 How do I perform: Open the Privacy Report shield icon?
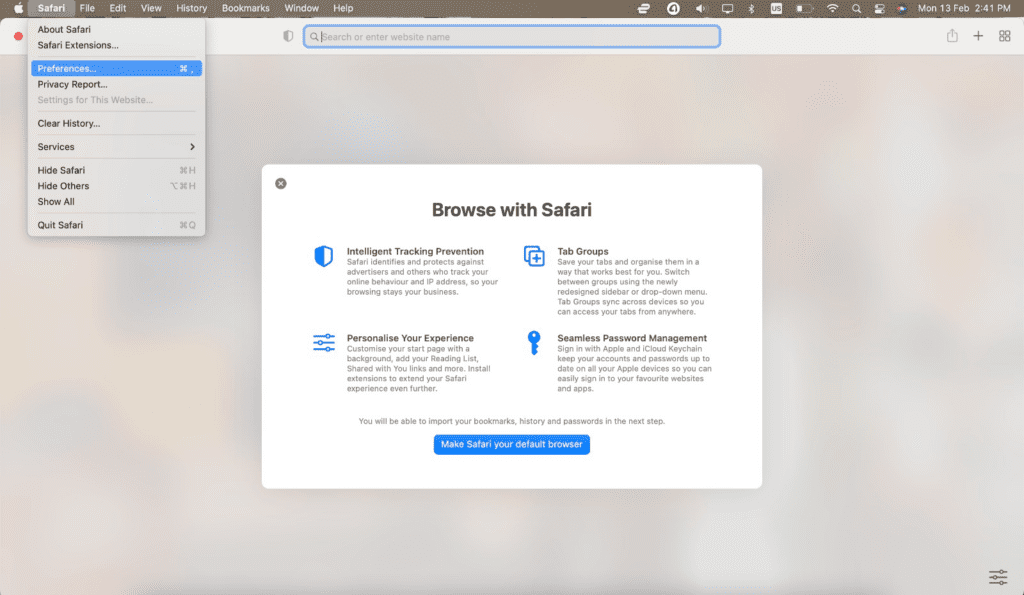[x=288, y=35]
